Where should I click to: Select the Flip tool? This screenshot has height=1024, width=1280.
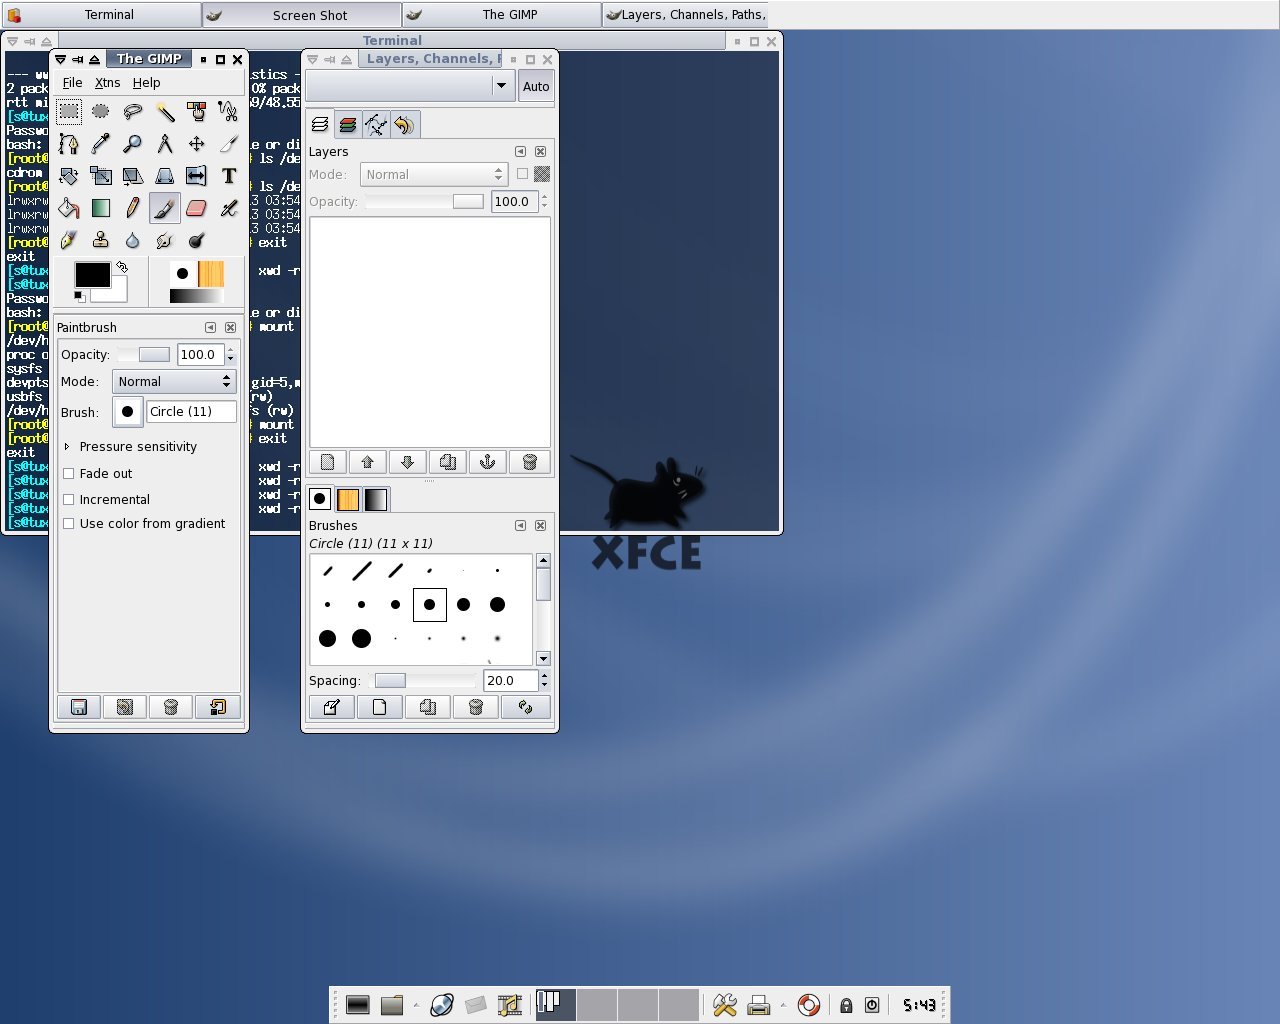pos(197,176)
